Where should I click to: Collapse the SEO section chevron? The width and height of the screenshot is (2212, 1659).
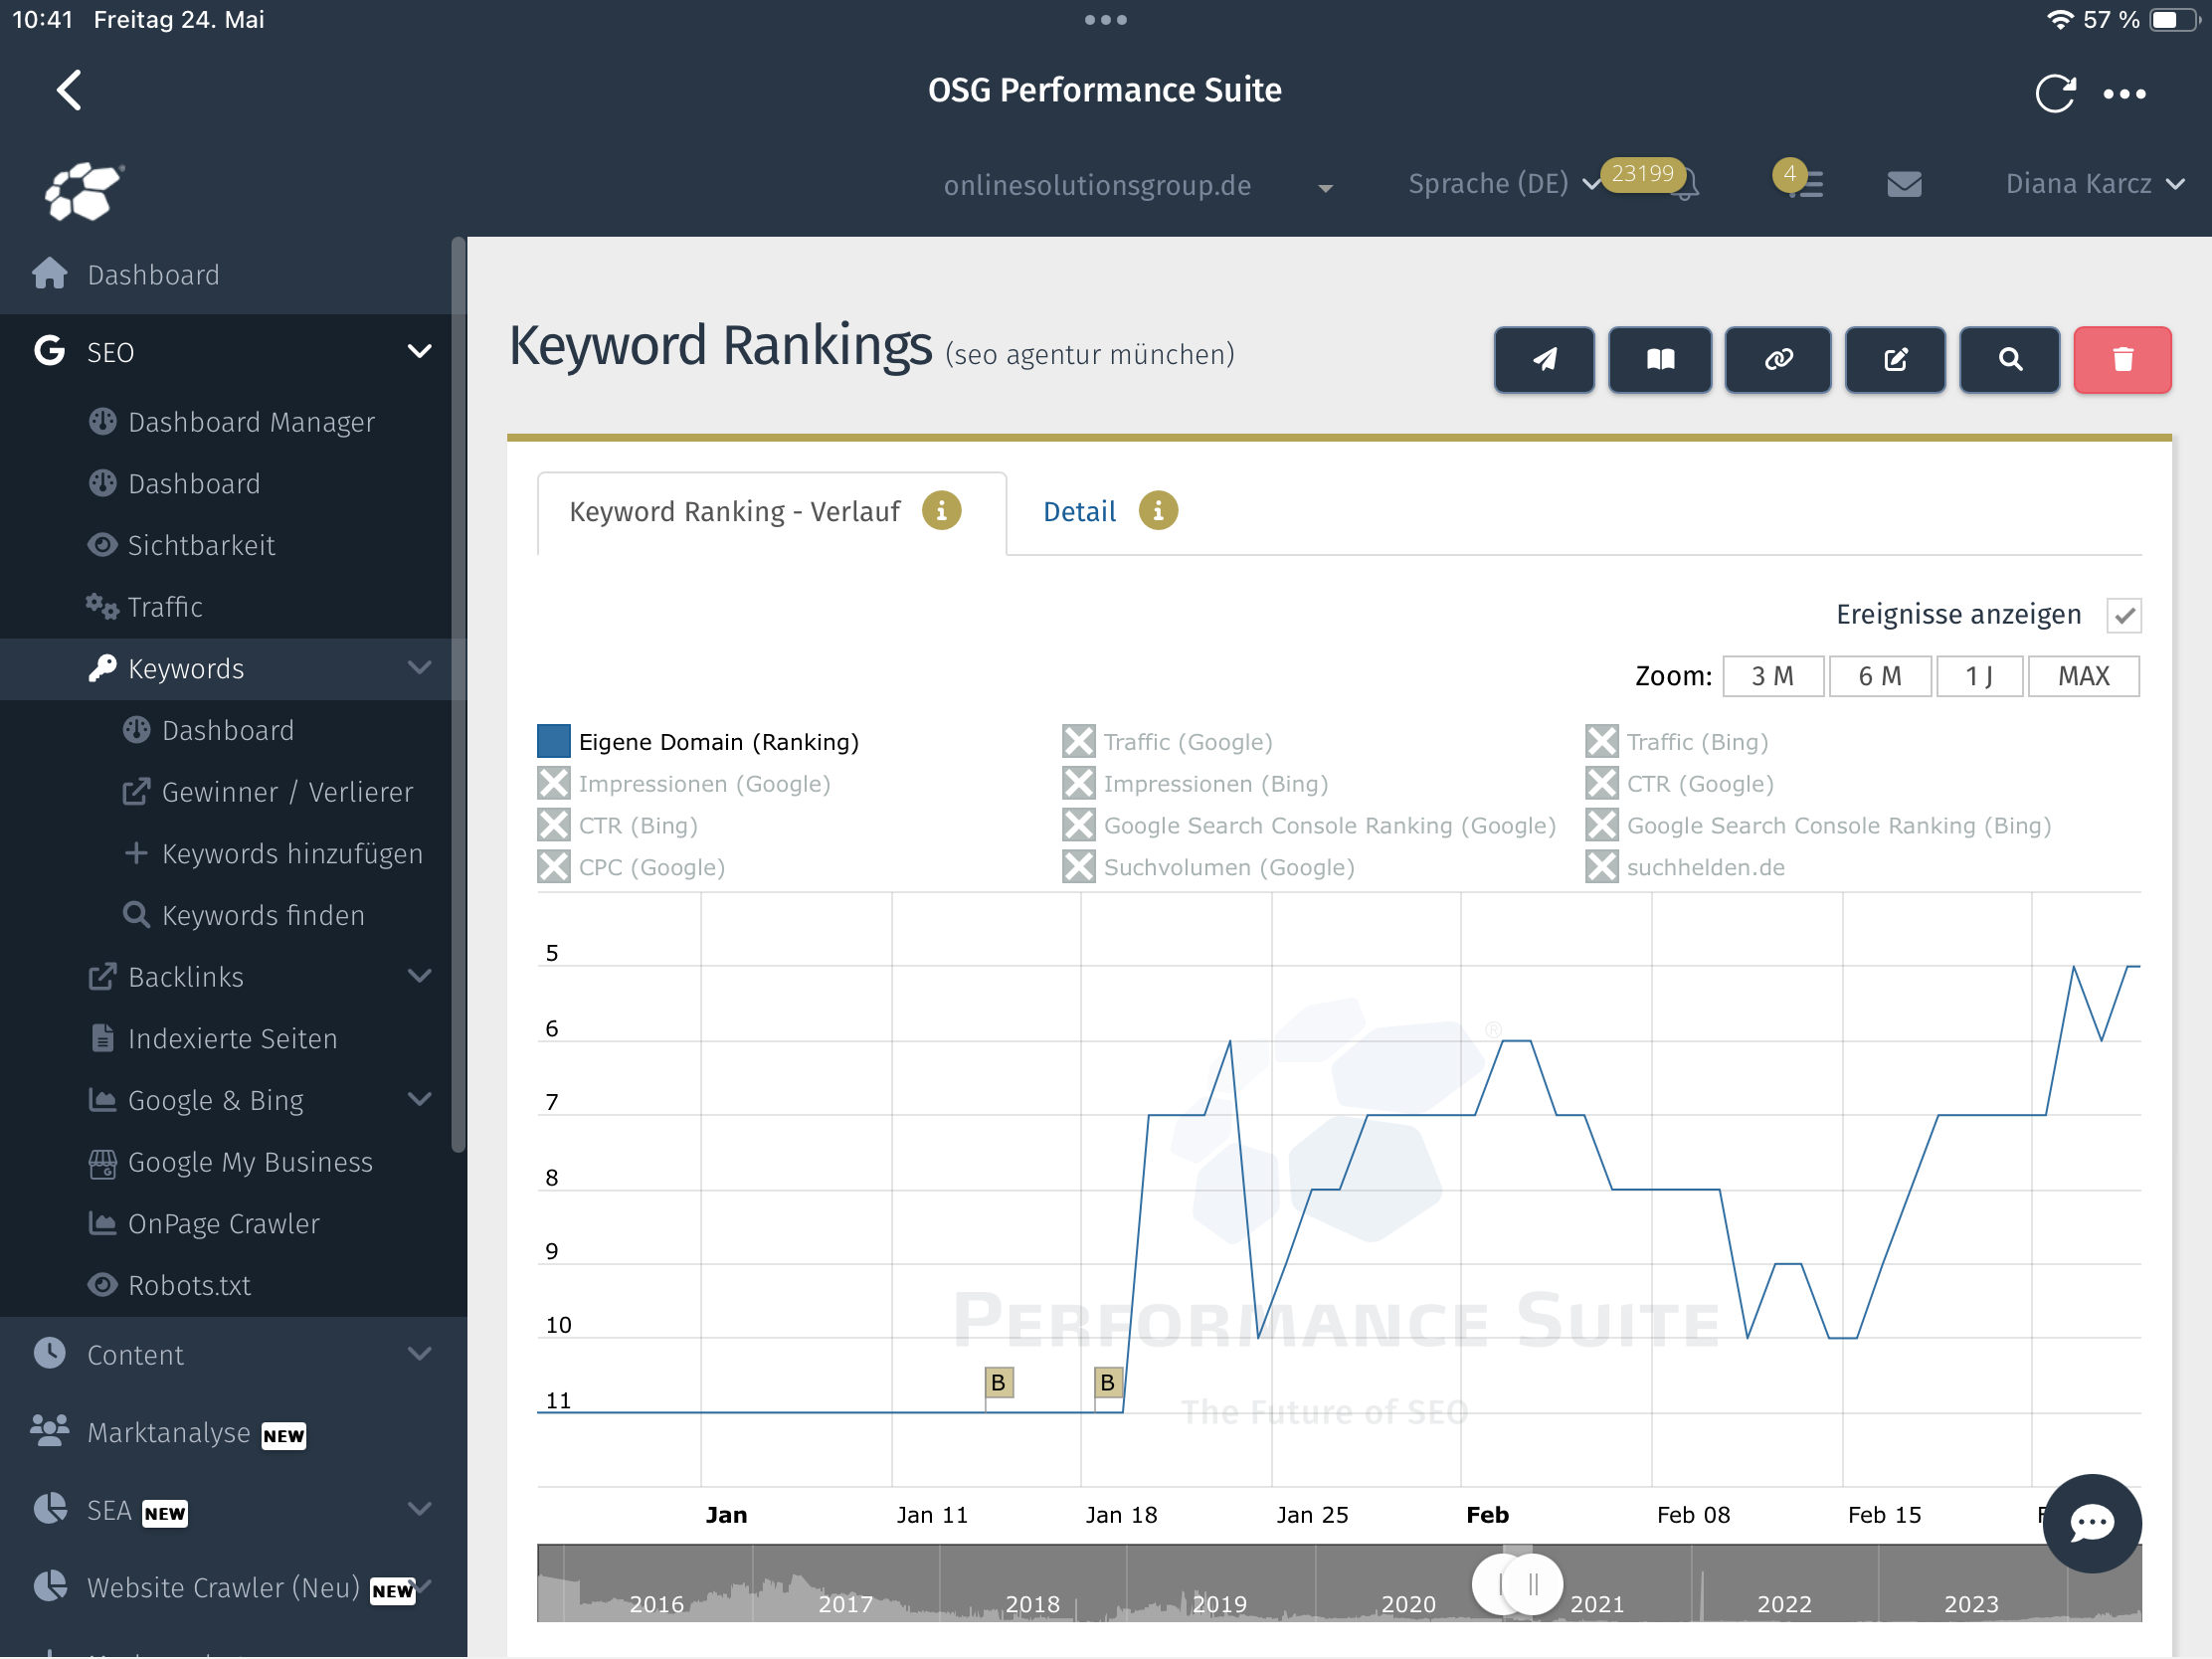click(x=420, y=352)
